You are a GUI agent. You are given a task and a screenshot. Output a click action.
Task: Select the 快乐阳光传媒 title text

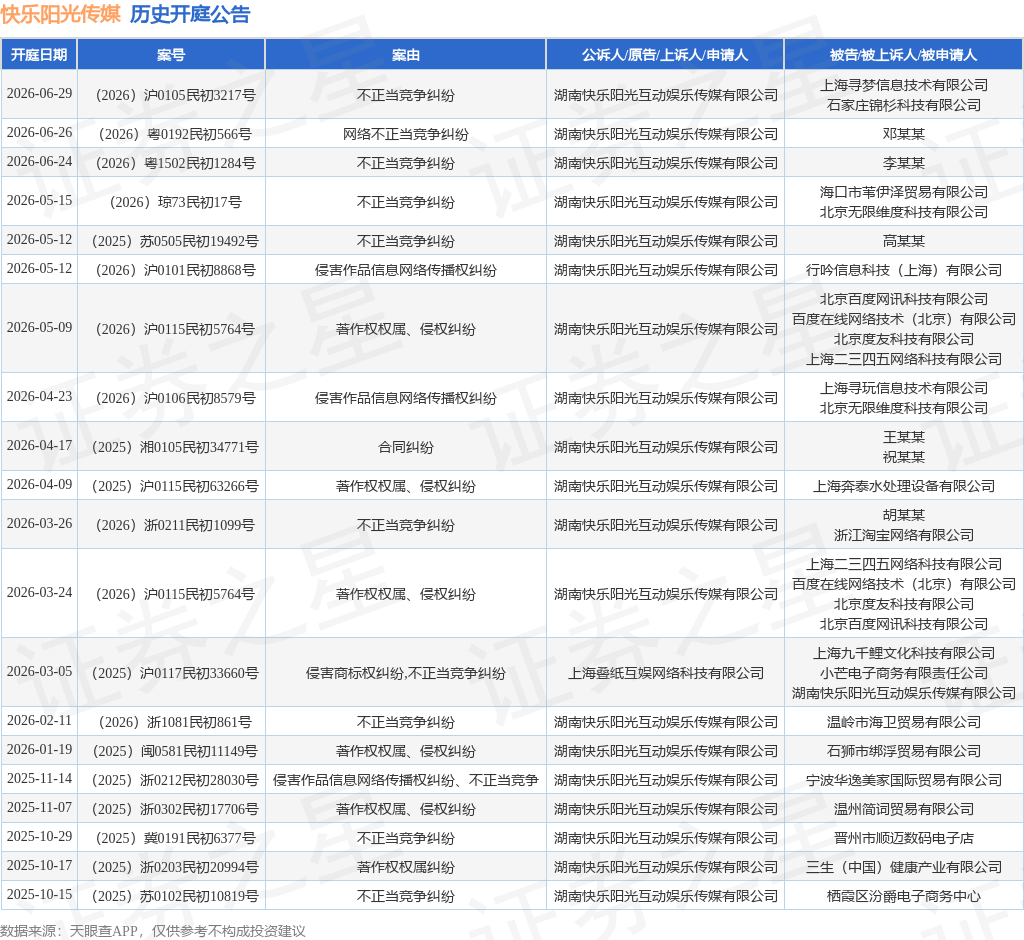coord(61,14)
